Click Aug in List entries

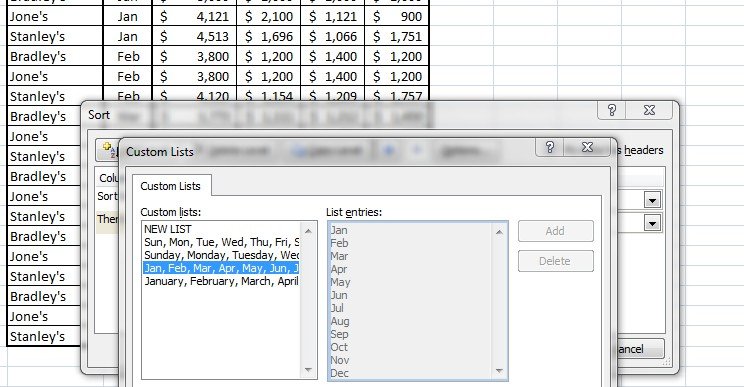[x=340, y=321]
